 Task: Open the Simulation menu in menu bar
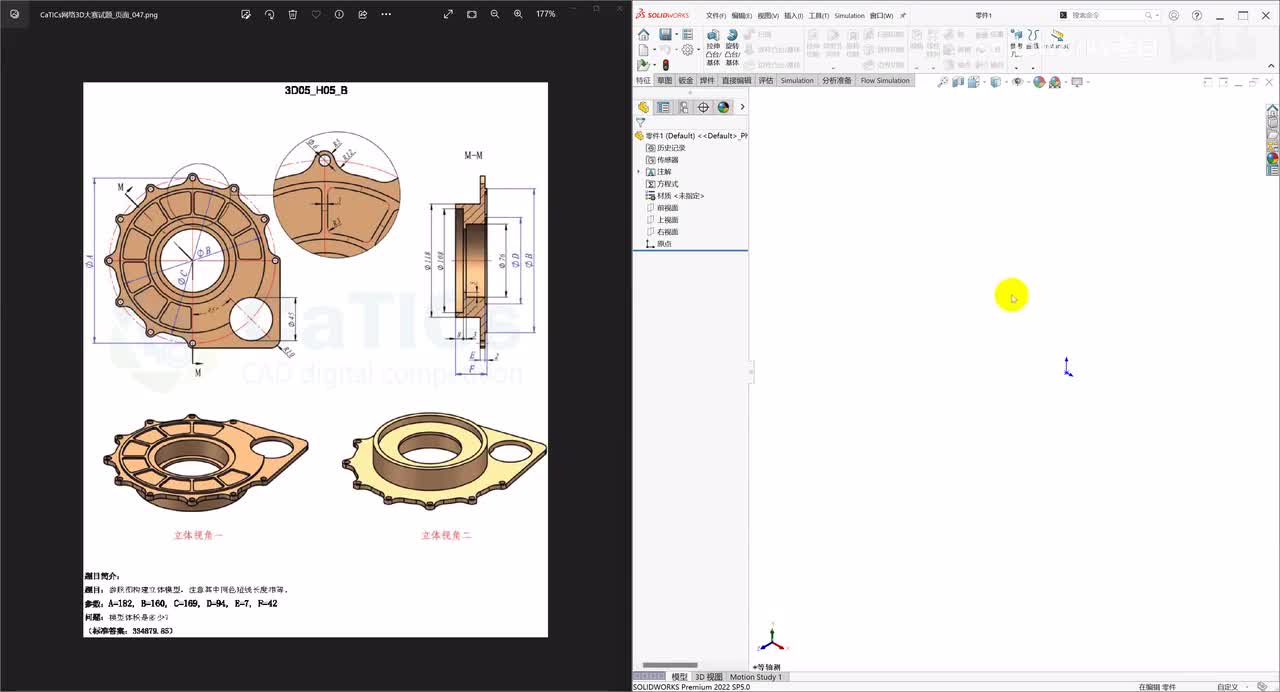[849, 15]
